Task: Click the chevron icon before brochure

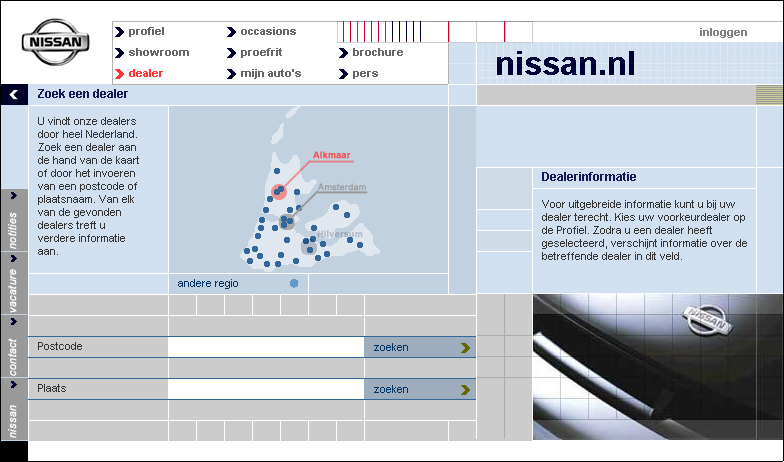Action: point(343,53)
